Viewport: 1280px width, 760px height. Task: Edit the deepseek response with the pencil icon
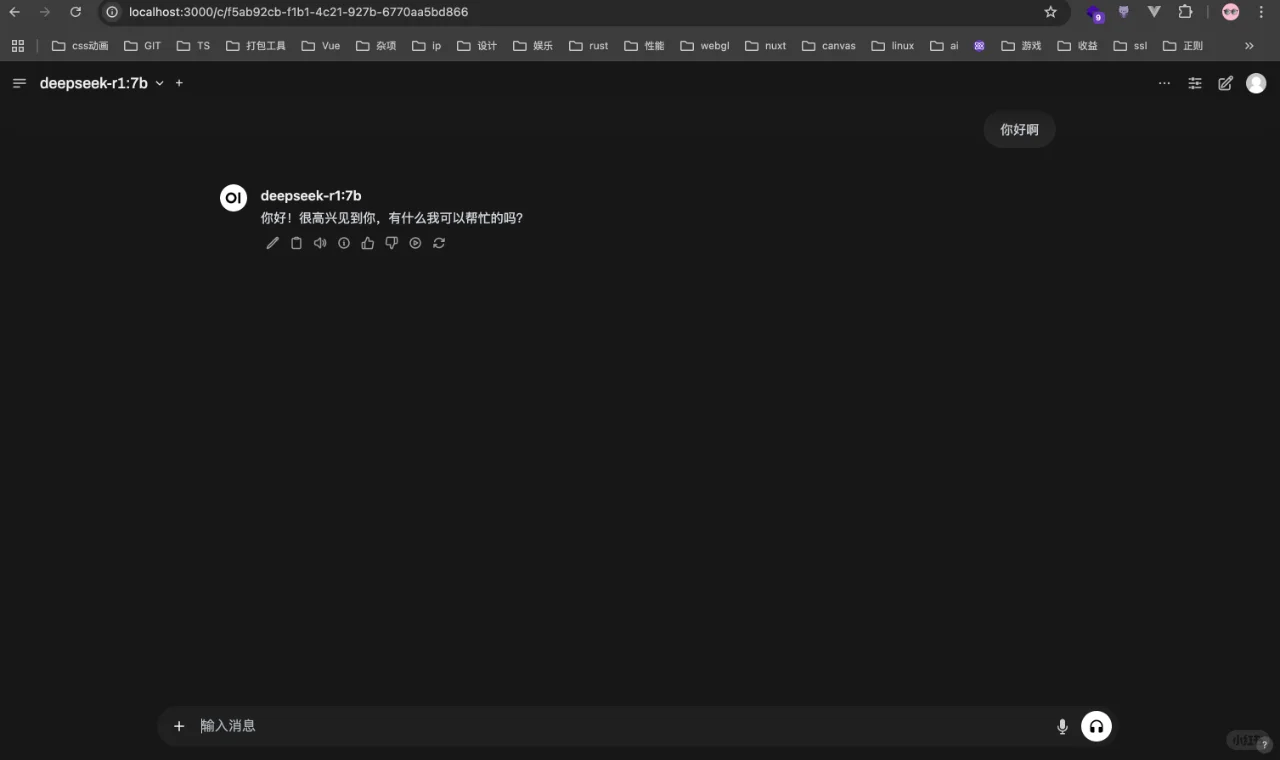tap(272, 243)
